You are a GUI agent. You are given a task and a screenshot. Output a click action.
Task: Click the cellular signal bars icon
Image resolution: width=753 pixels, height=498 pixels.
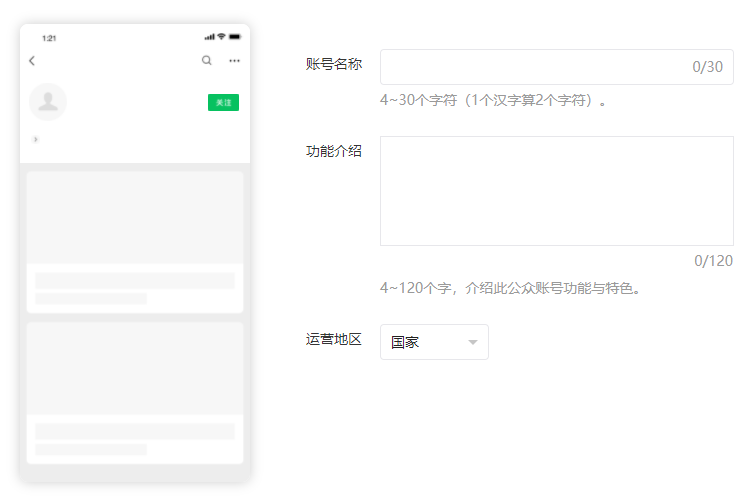tap(209, 37)
